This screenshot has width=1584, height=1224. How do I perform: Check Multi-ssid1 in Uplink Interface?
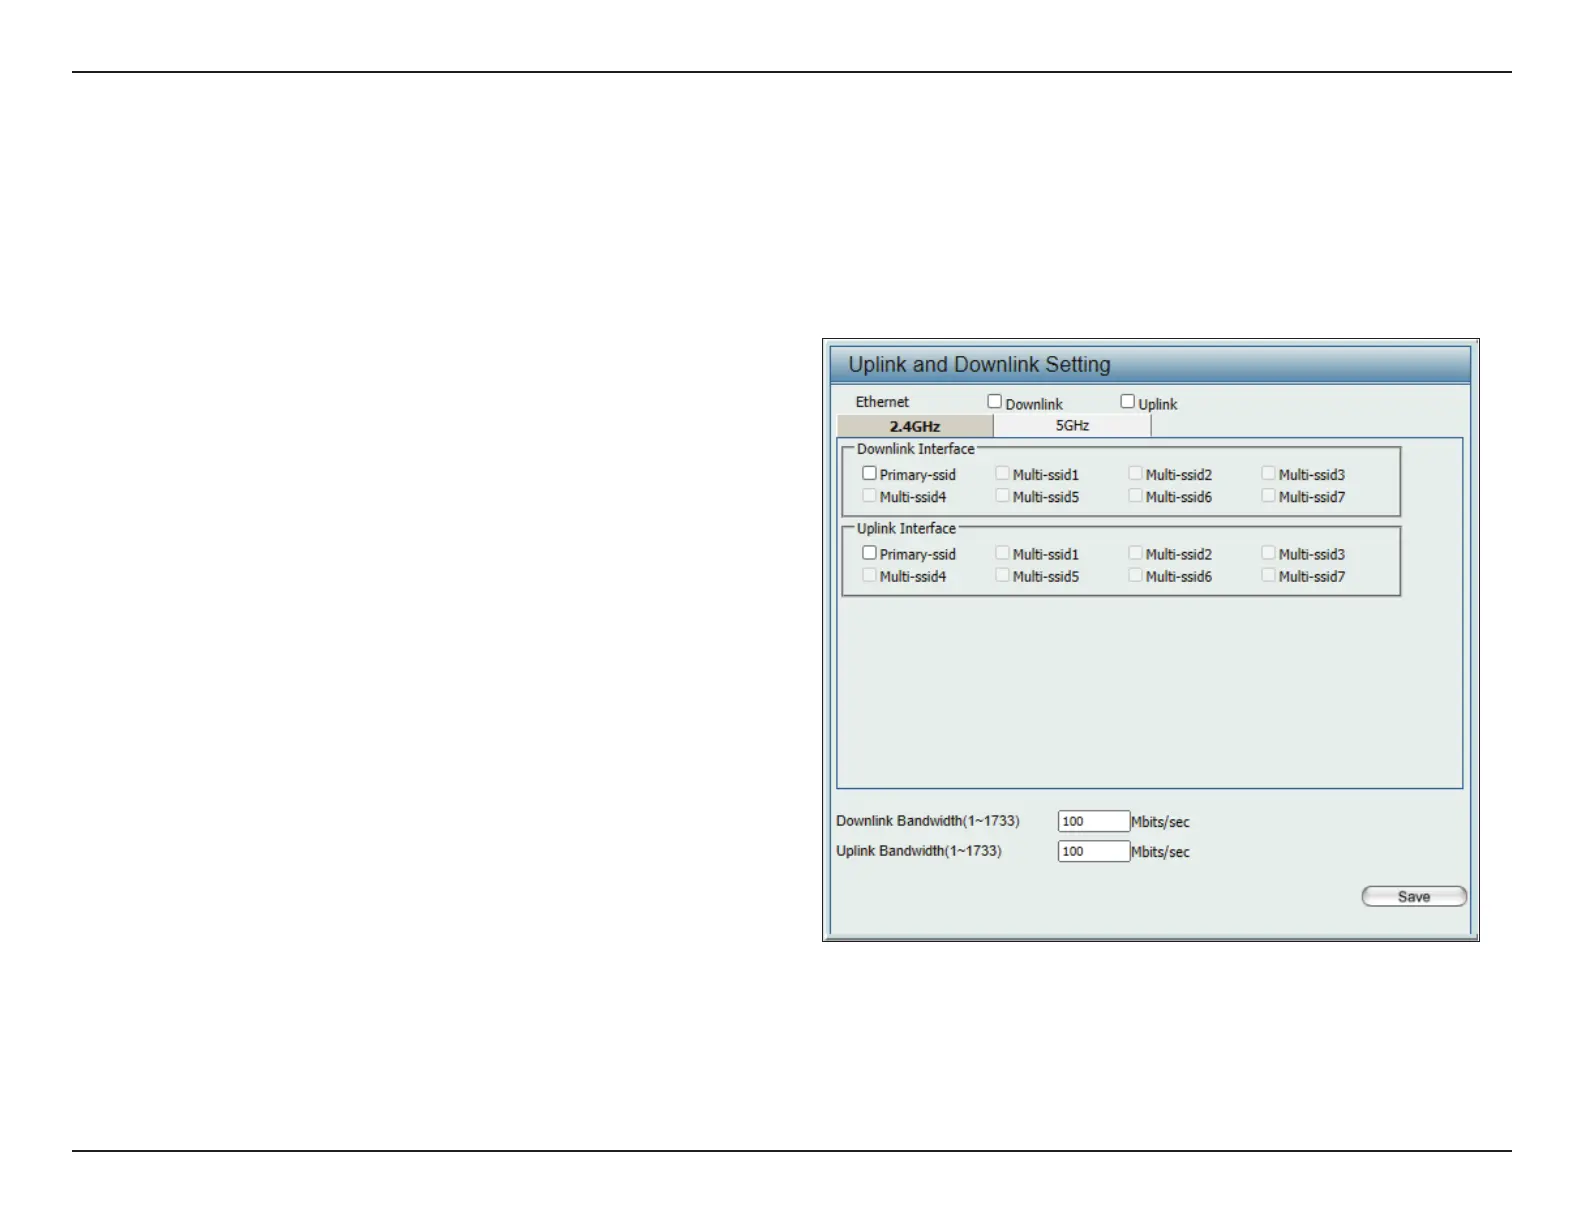(1002, 553)
